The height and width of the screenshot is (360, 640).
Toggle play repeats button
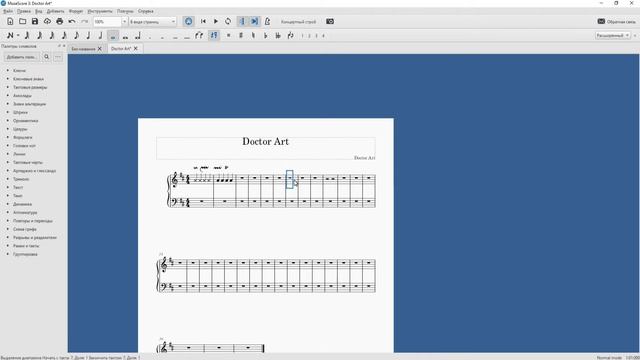(242, 21)
